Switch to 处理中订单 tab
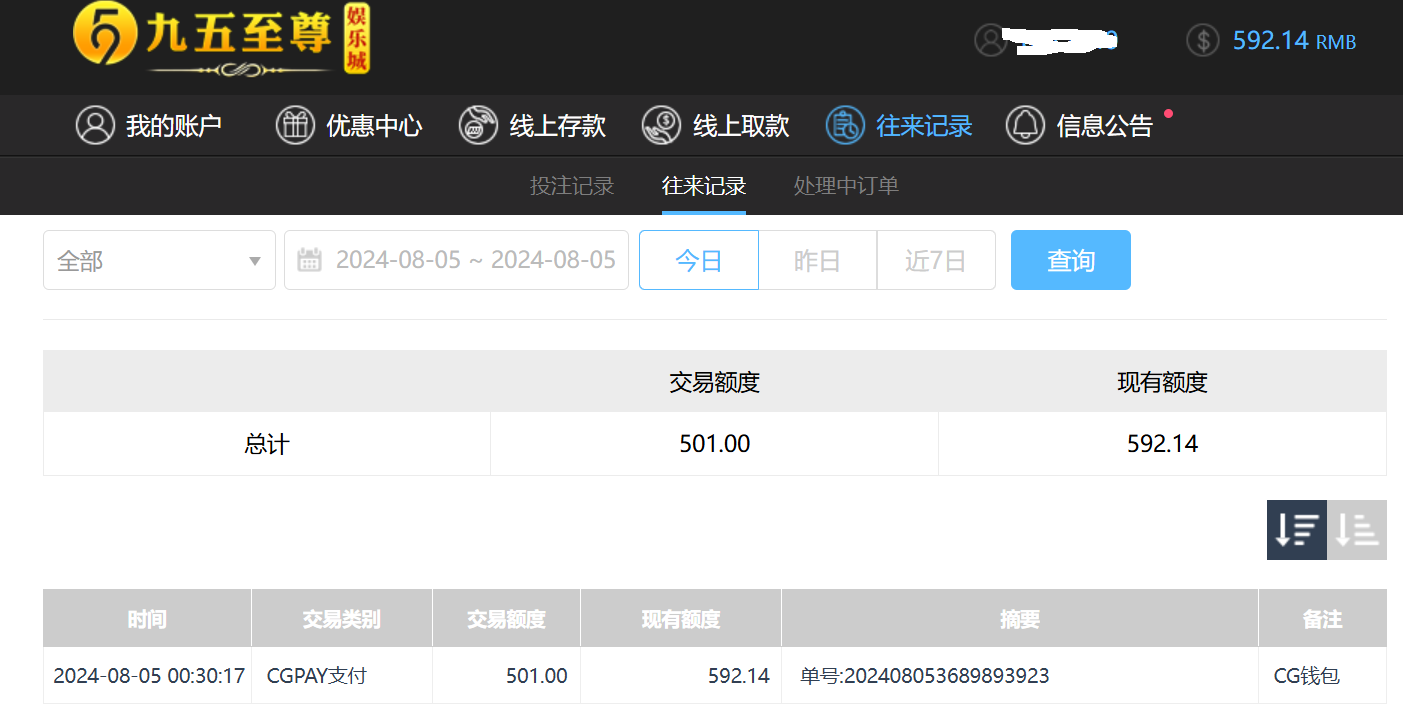This screenshot has height=721, width=1403. coord(846,186)
